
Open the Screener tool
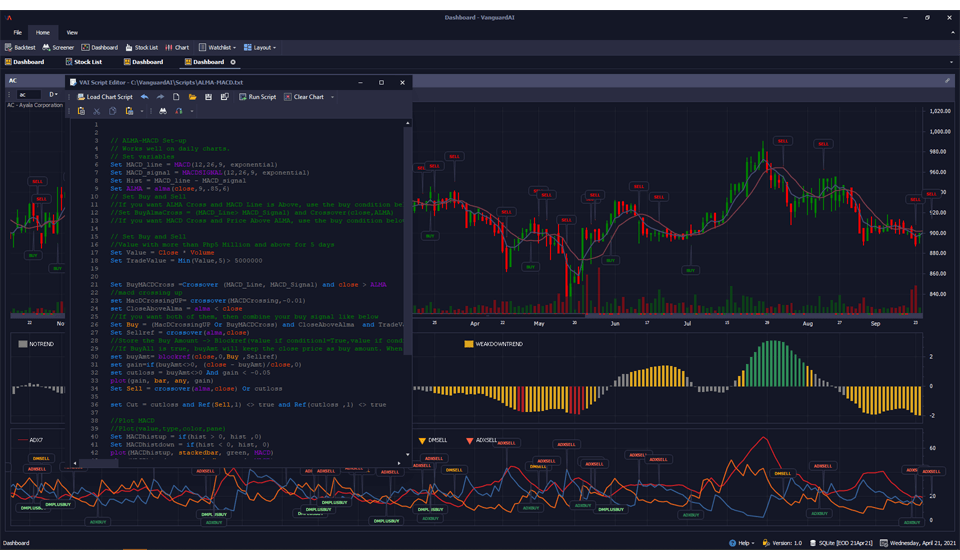point(58,47)
